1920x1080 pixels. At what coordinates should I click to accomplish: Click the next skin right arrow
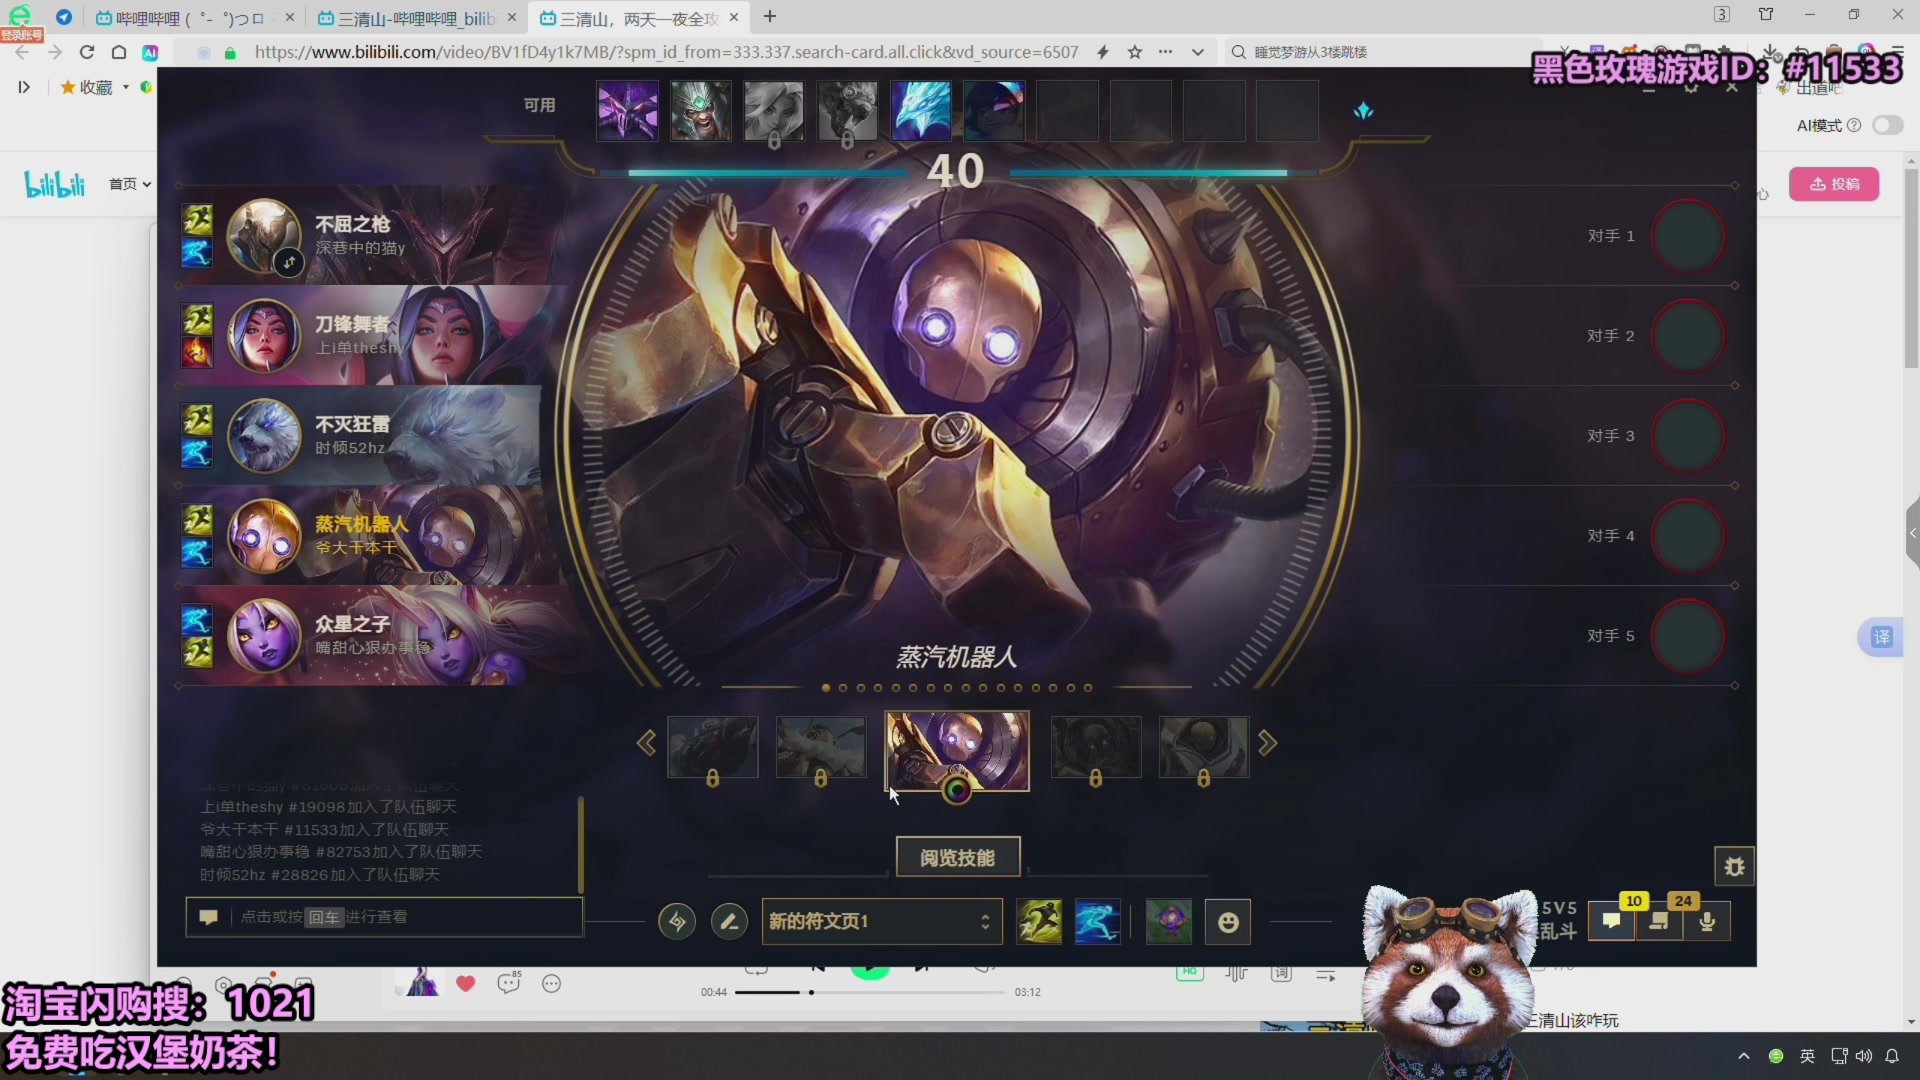(x=1267, y=743)
